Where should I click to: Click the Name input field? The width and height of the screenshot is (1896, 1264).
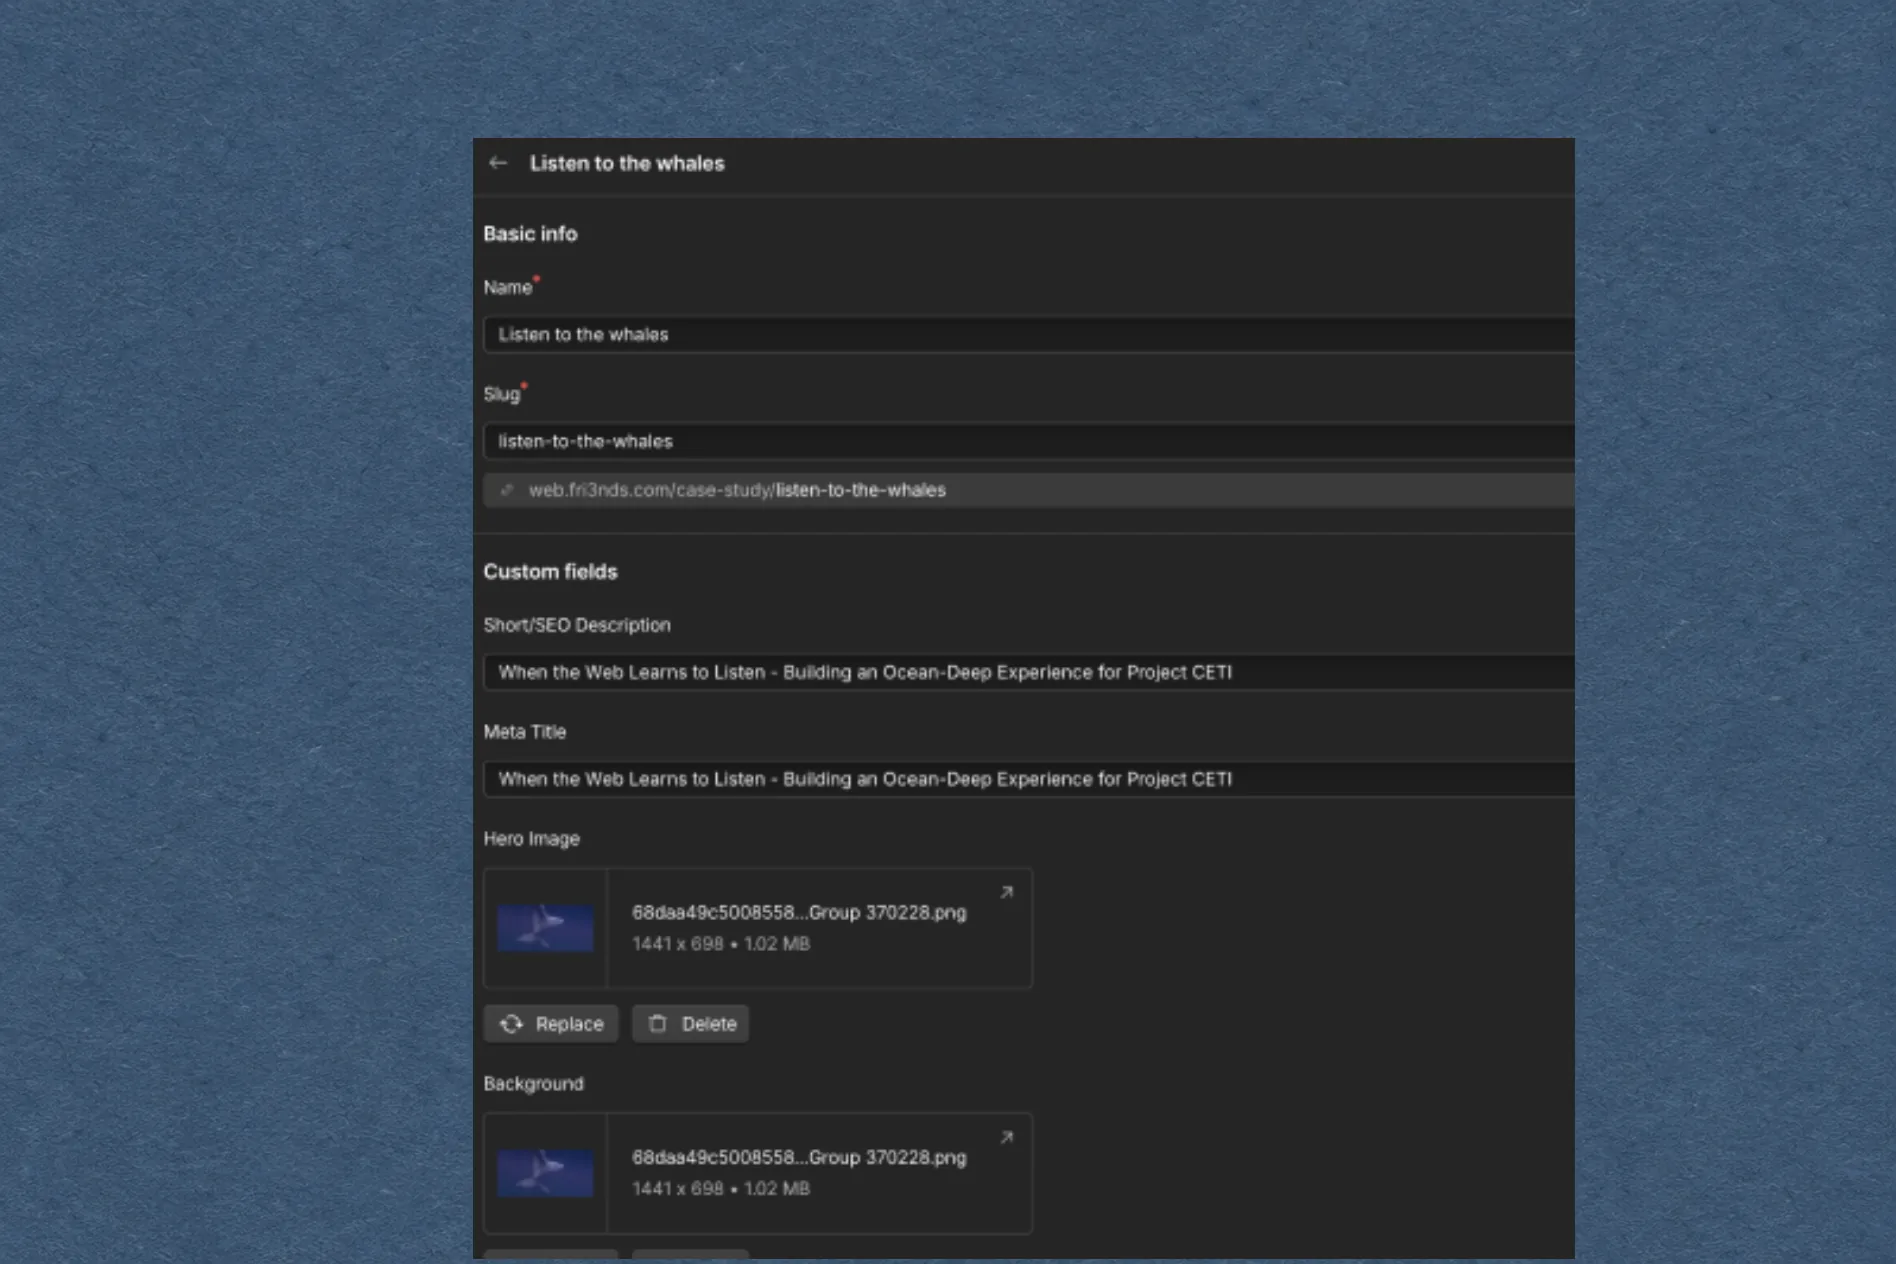pyautogui.click(x=1029, y=335)
